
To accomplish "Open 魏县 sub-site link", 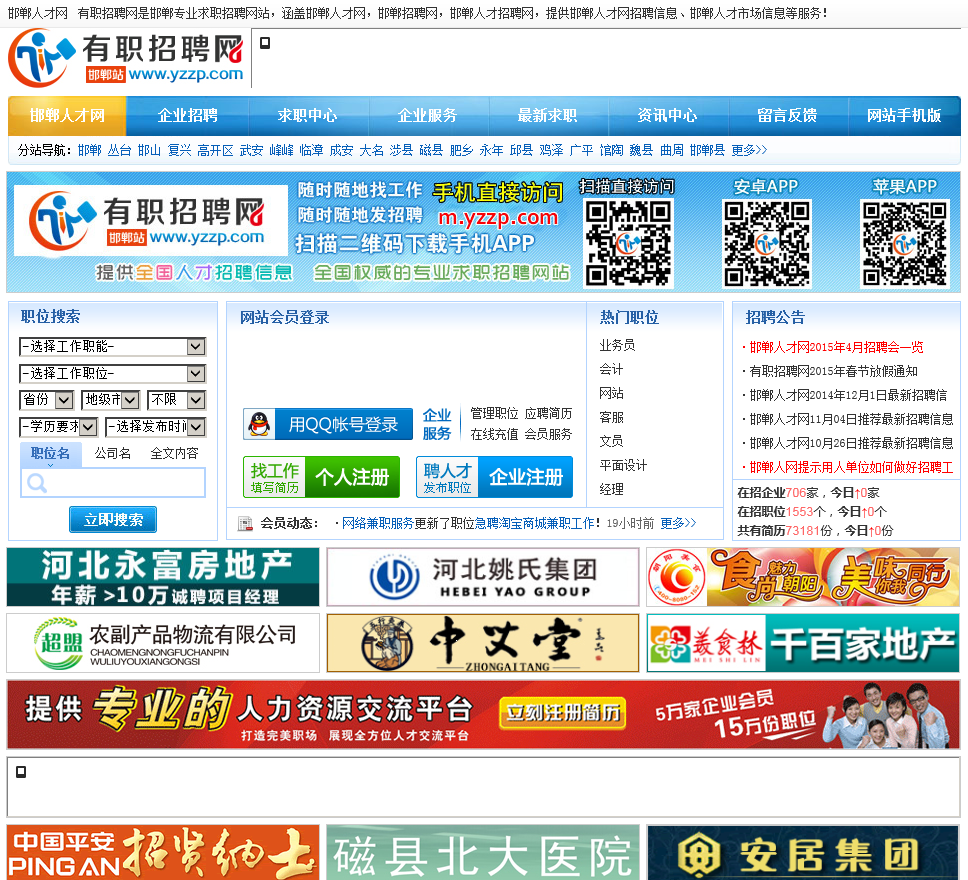I will 641,150.
